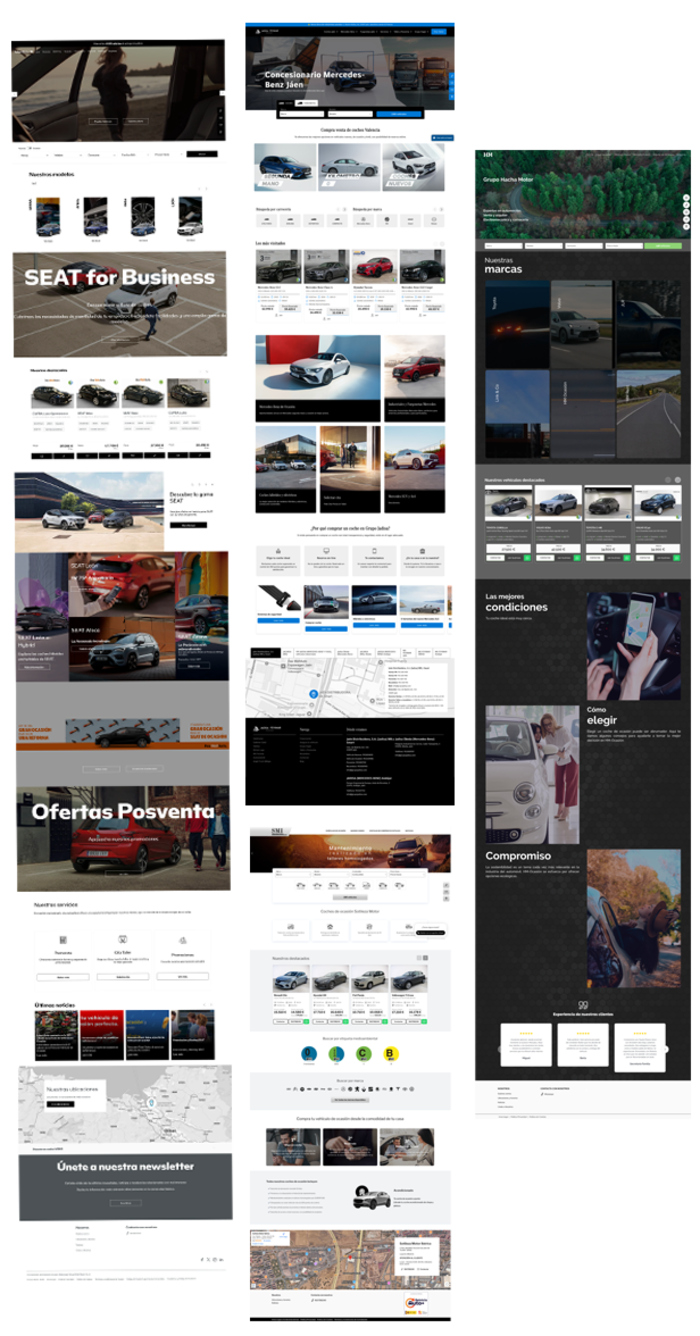Open the Ofertas Posventa banner
Viewport: 700px width, 1336px height.
click(123, 838)
